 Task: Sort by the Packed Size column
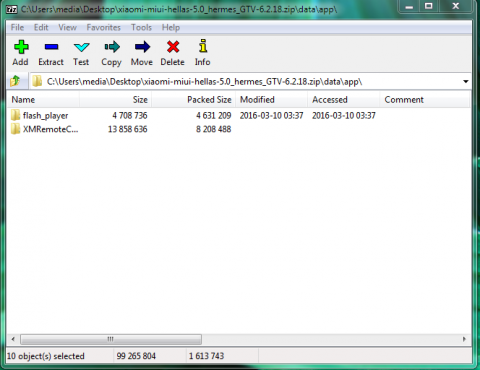(193, 100)
